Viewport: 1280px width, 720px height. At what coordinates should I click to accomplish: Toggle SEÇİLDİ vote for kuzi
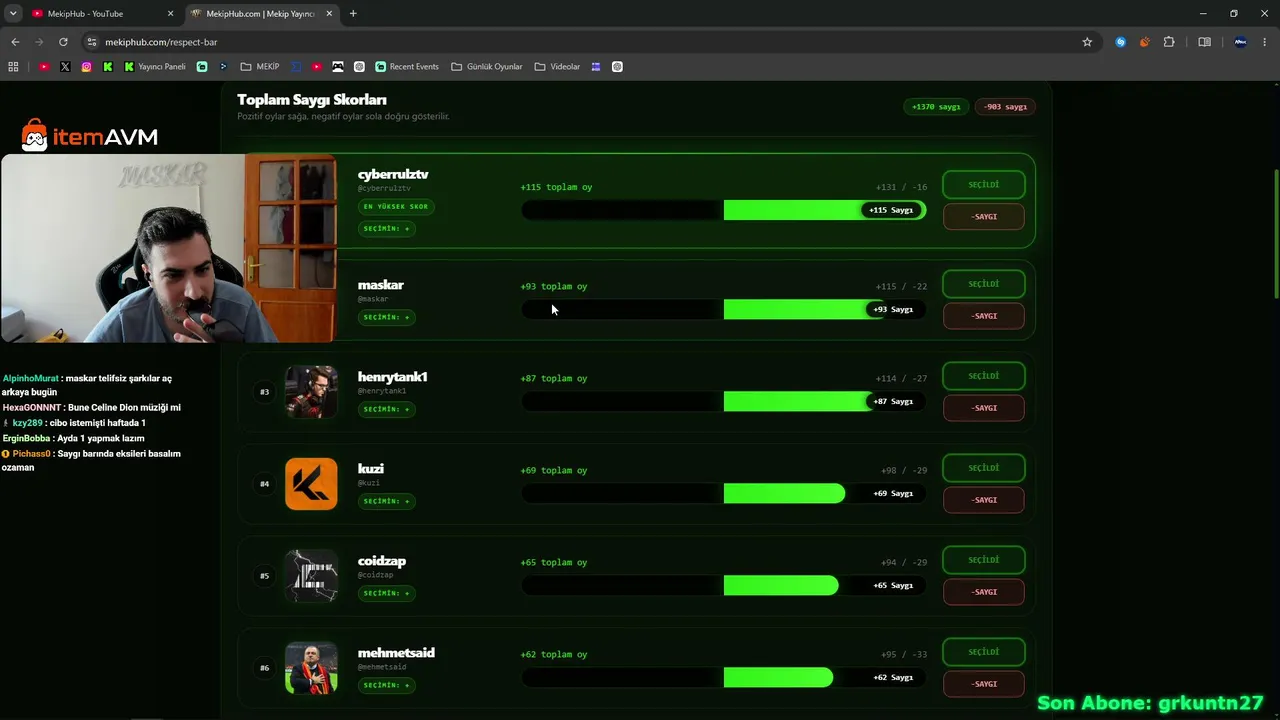point(984,468)
